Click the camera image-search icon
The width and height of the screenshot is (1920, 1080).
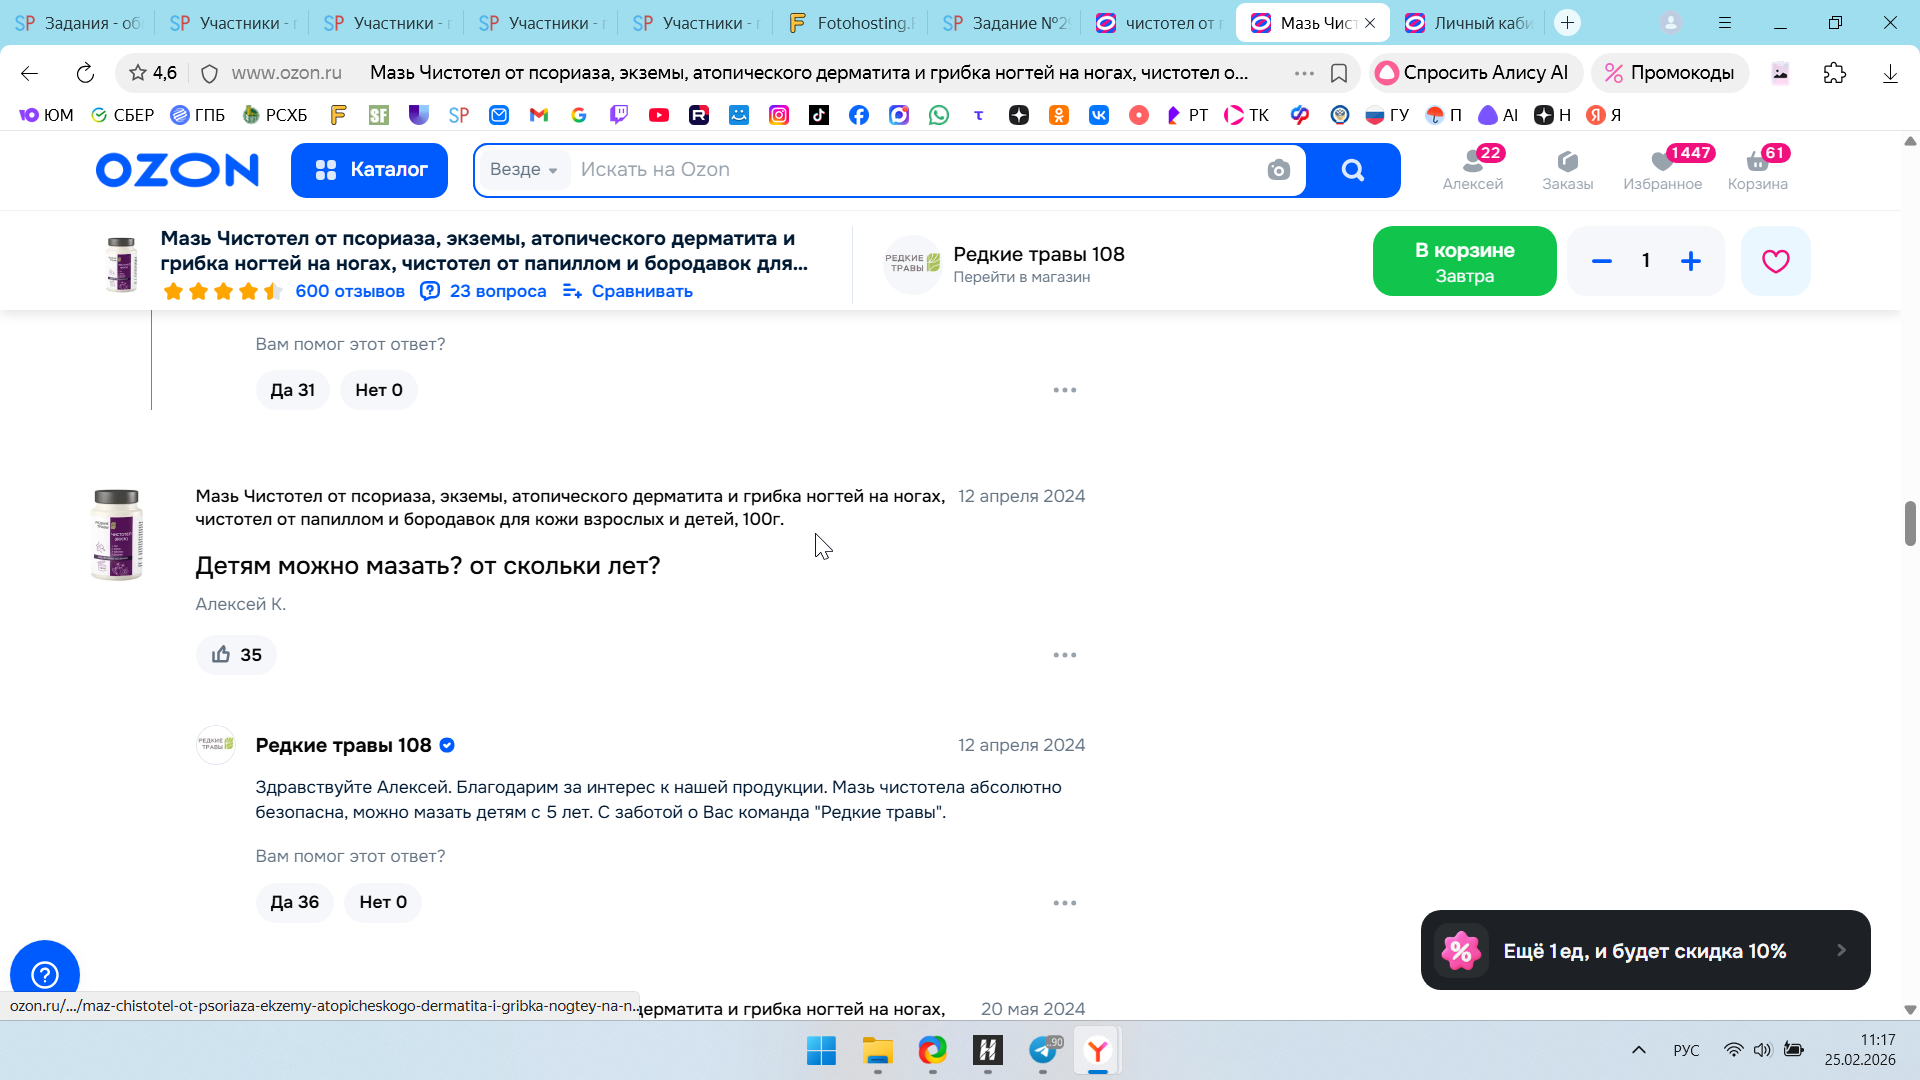coord(1278,170)
